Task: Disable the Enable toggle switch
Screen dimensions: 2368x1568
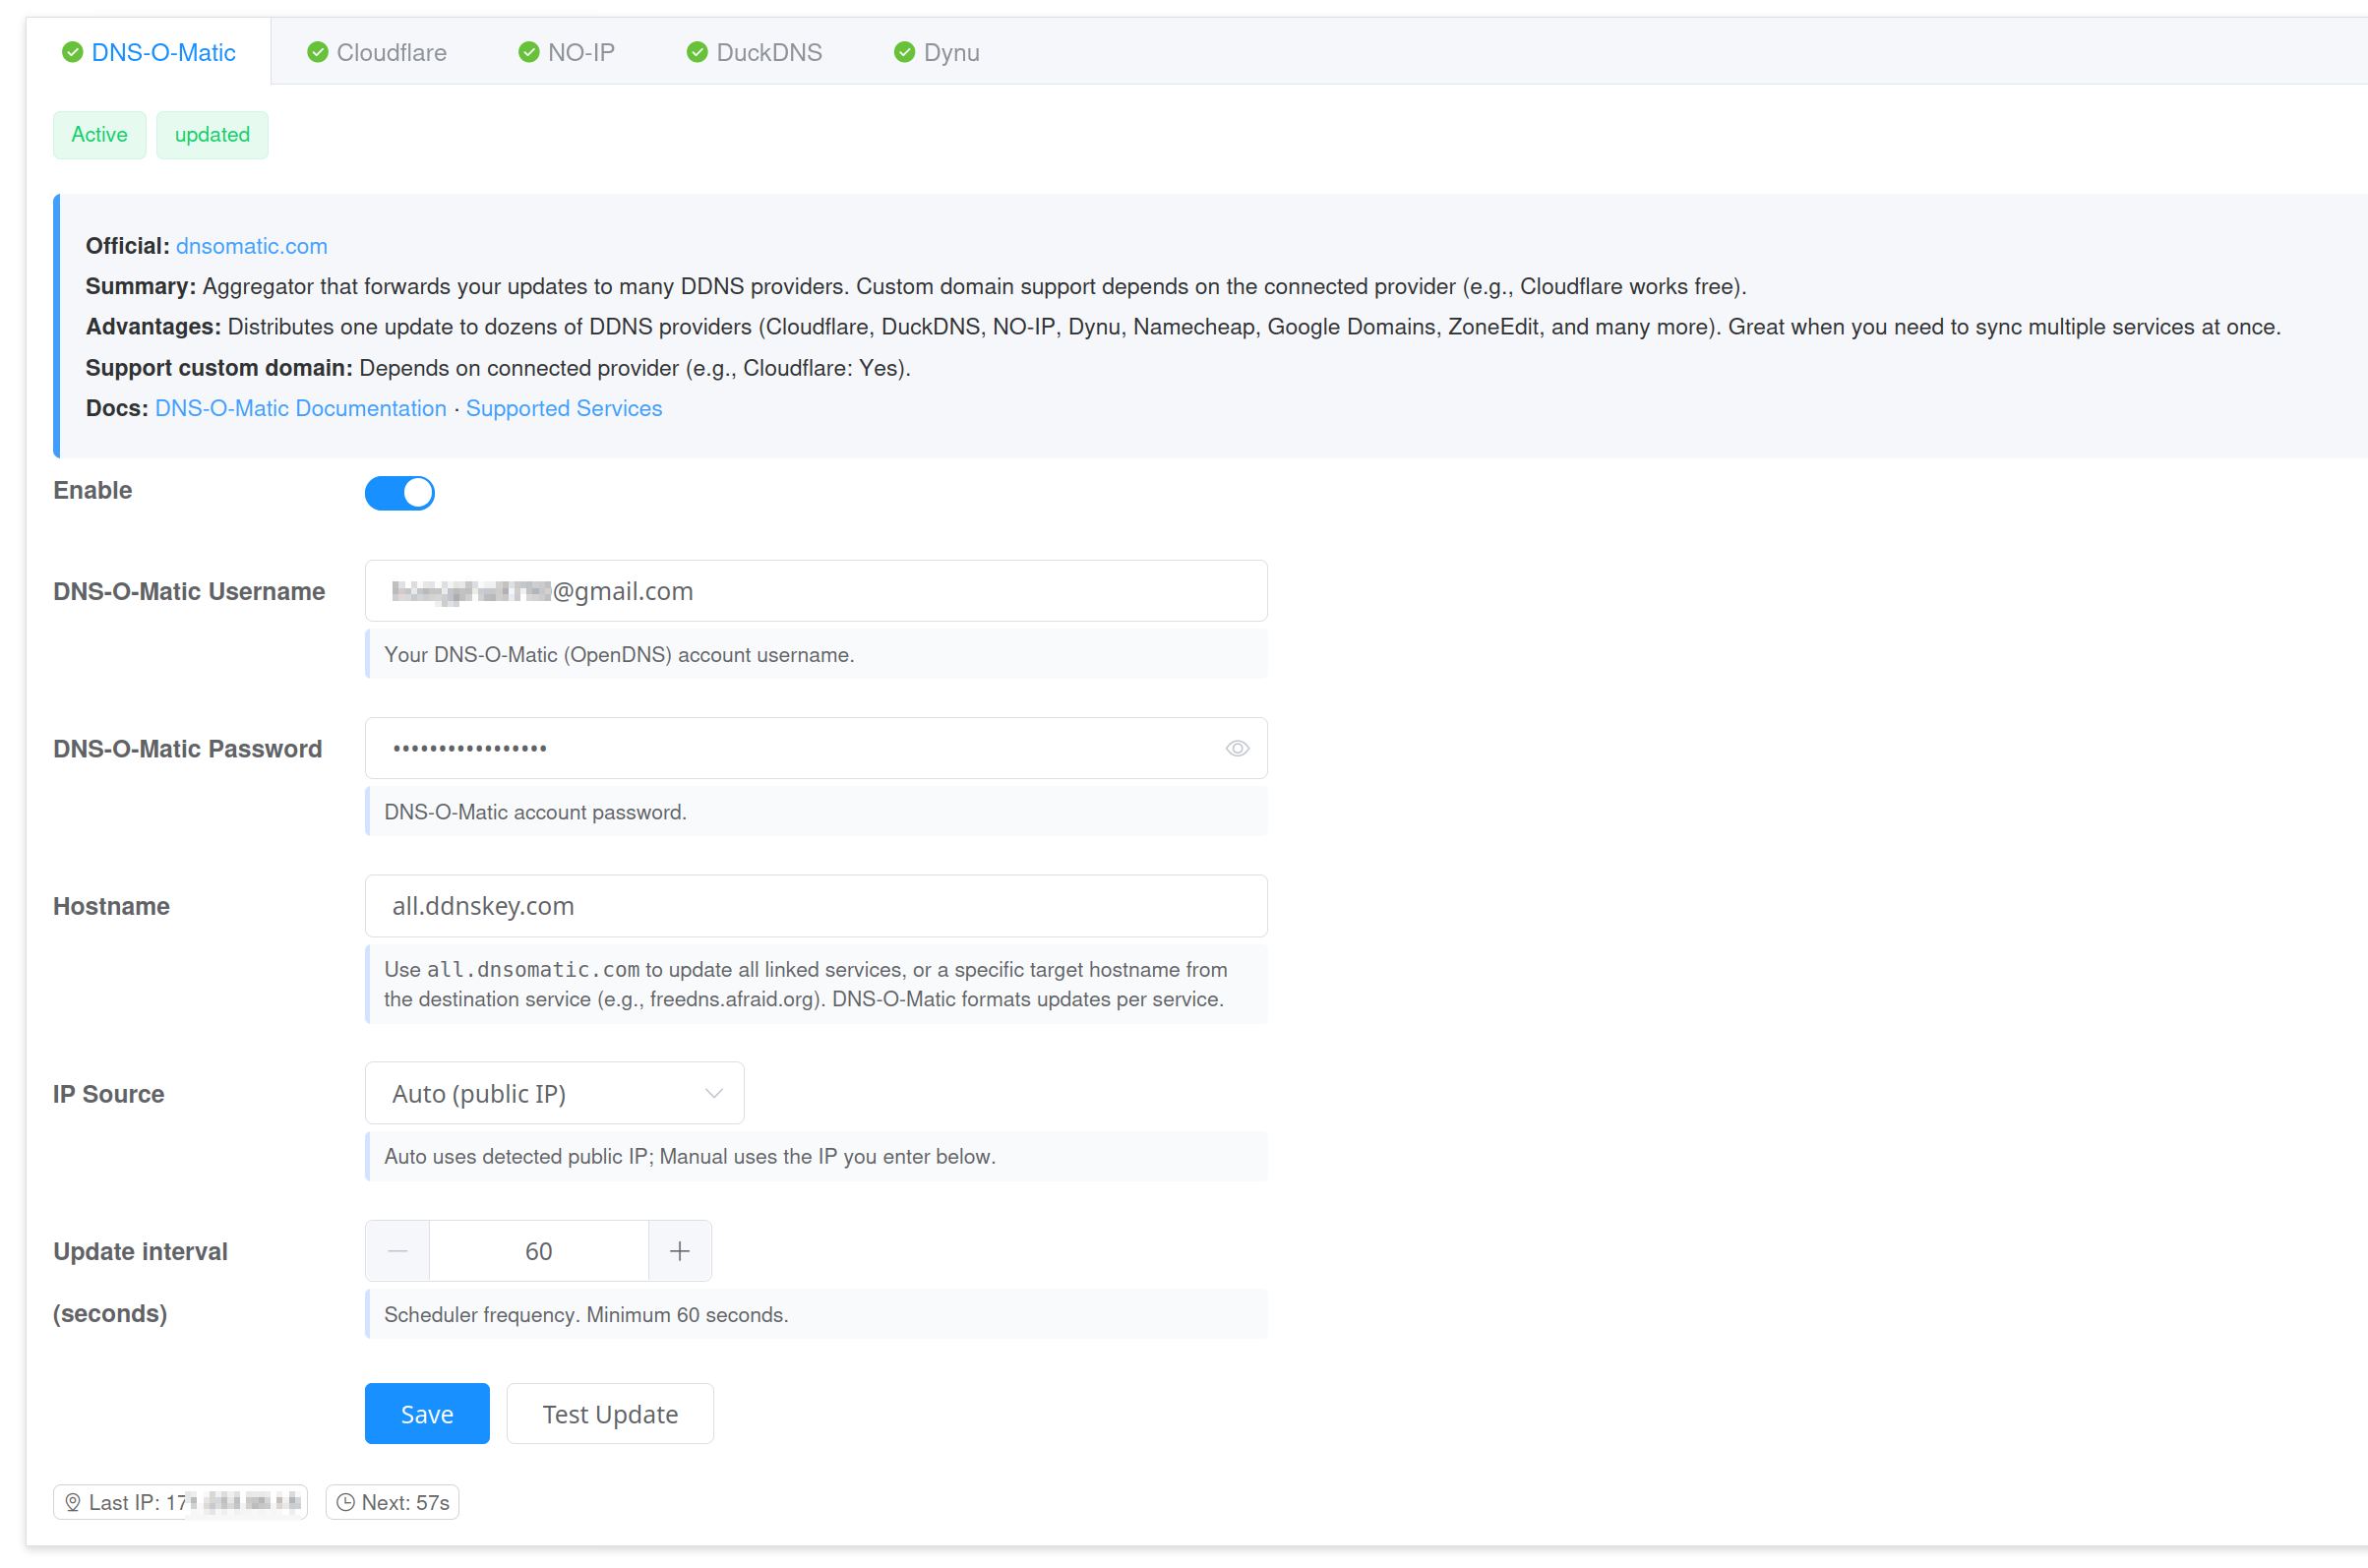Action: [399, 492]
